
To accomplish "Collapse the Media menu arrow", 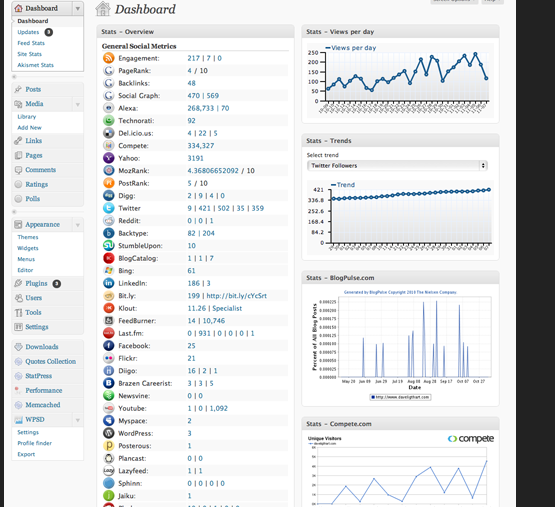I will point(78,104).
